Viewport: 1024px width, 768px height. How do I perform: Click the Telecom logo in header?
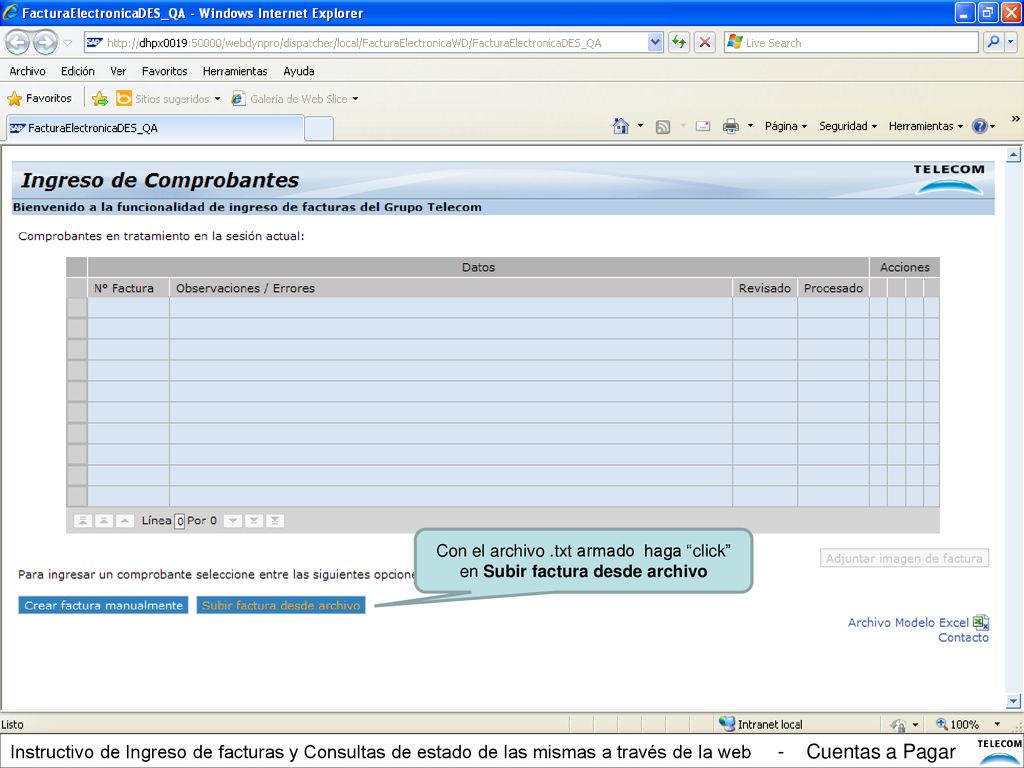pyautogui.click(x=948, y=179)
